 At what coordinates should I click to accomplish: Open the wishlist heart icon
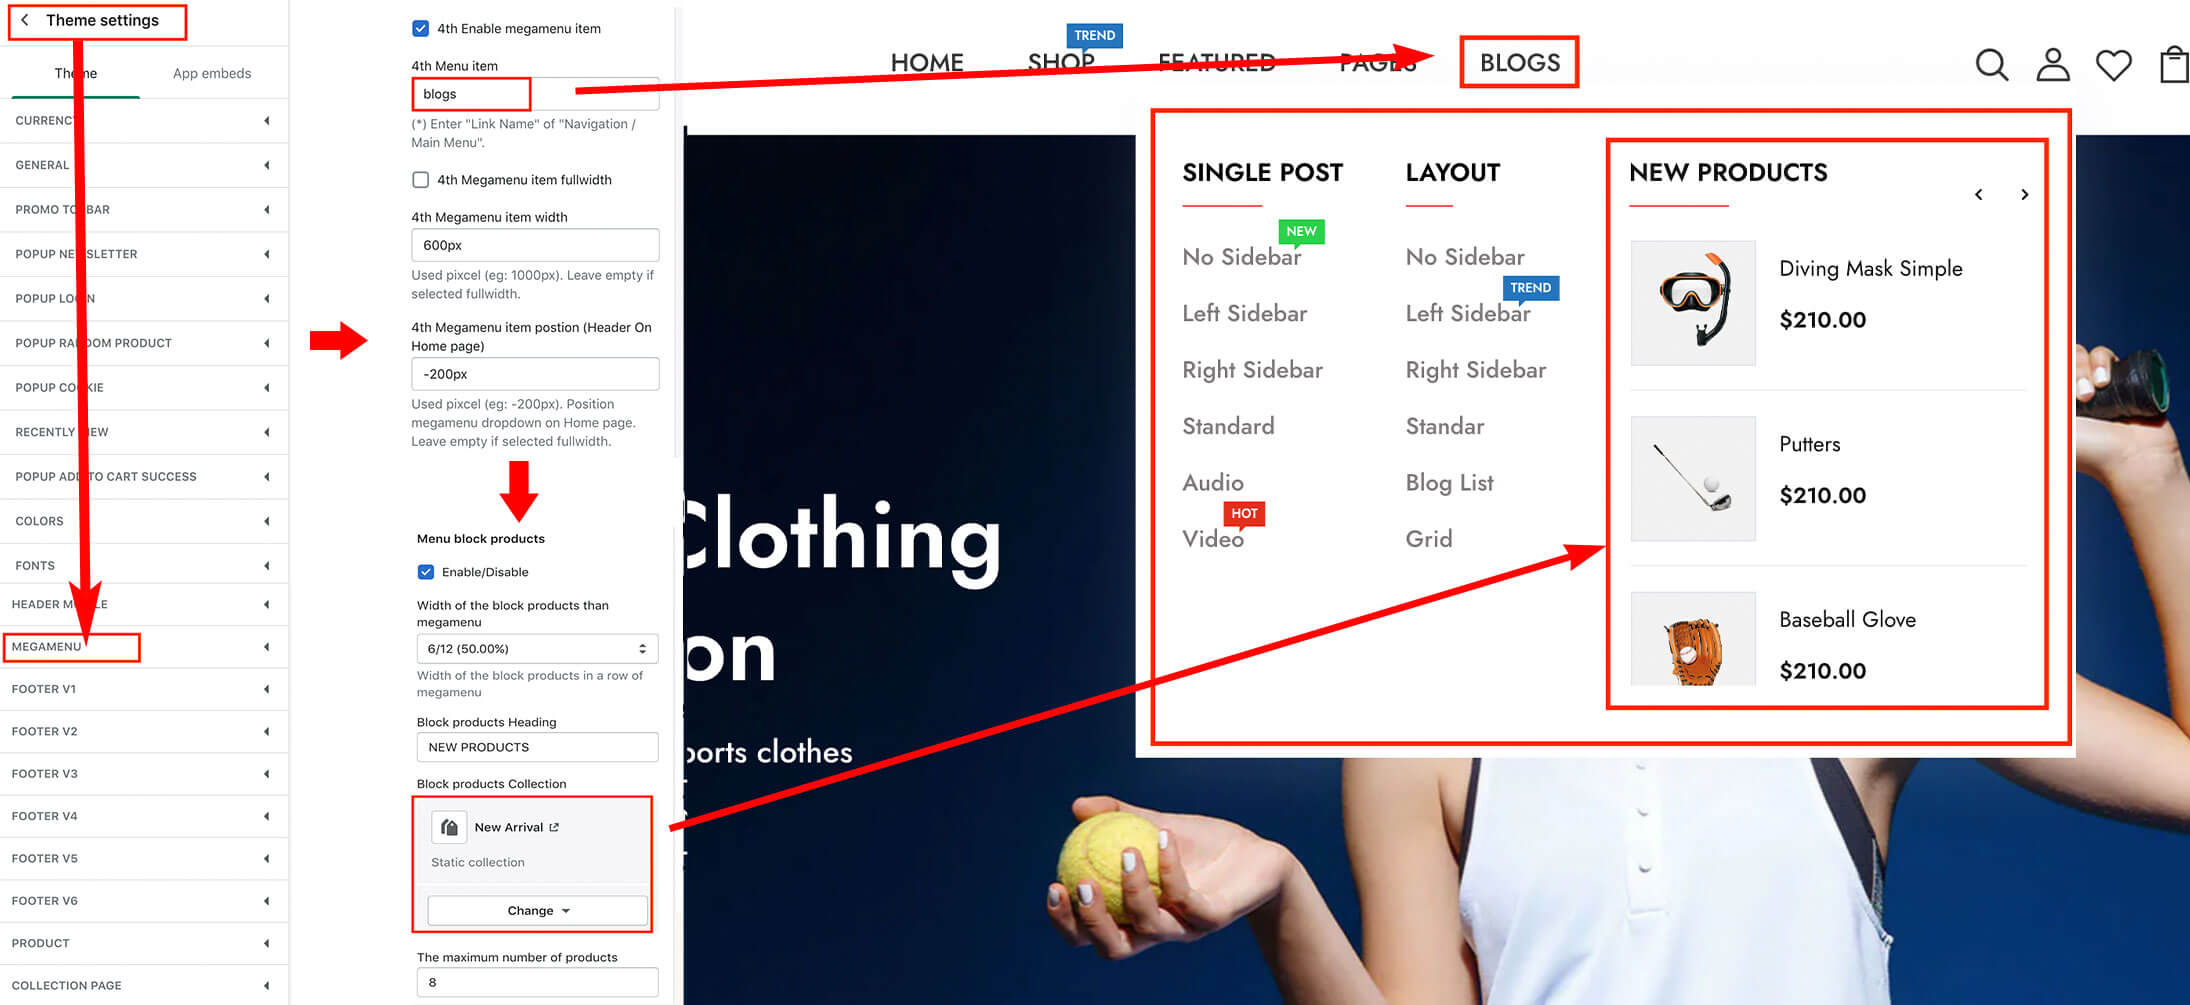coord(2114,65)
